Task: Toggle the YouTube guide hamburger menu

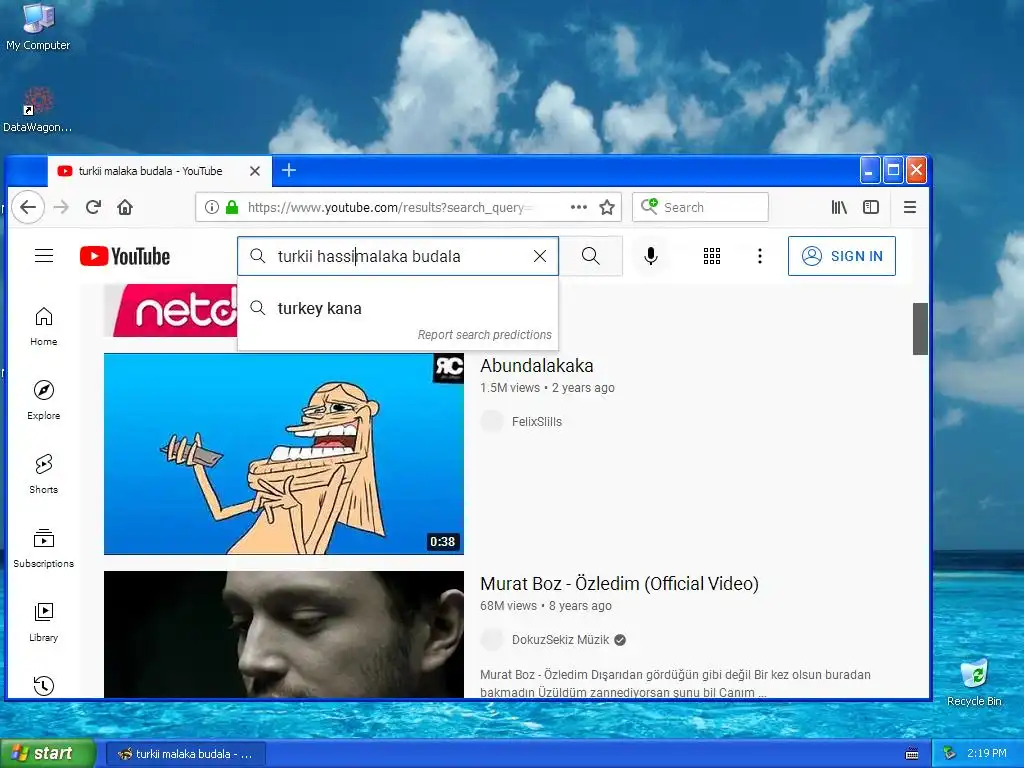Action: [44, 255]
